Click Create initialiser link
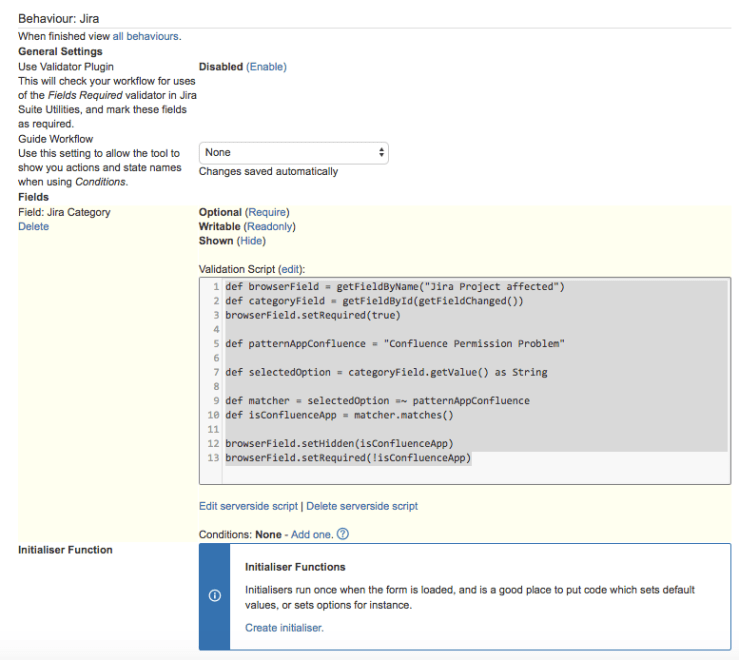The height and width of the screenshot is (660, 739). pyautogui.click(x=284, y=628)
